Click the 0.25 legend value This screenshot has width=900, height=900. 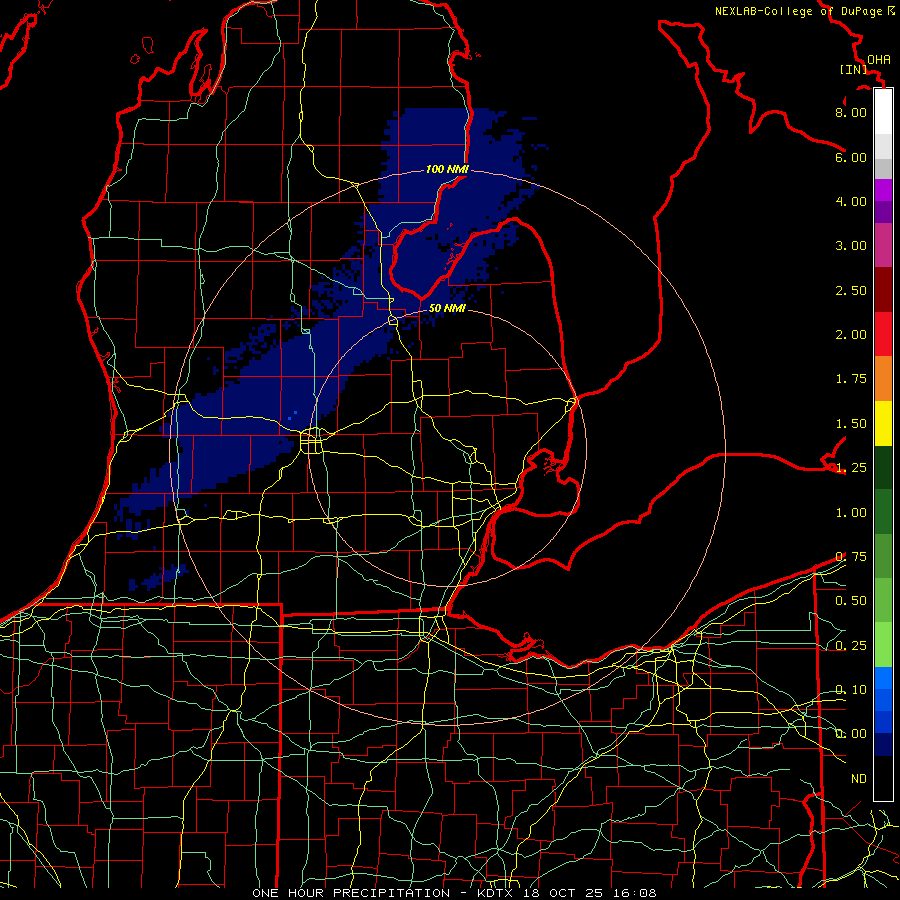[x=851, y=646]
